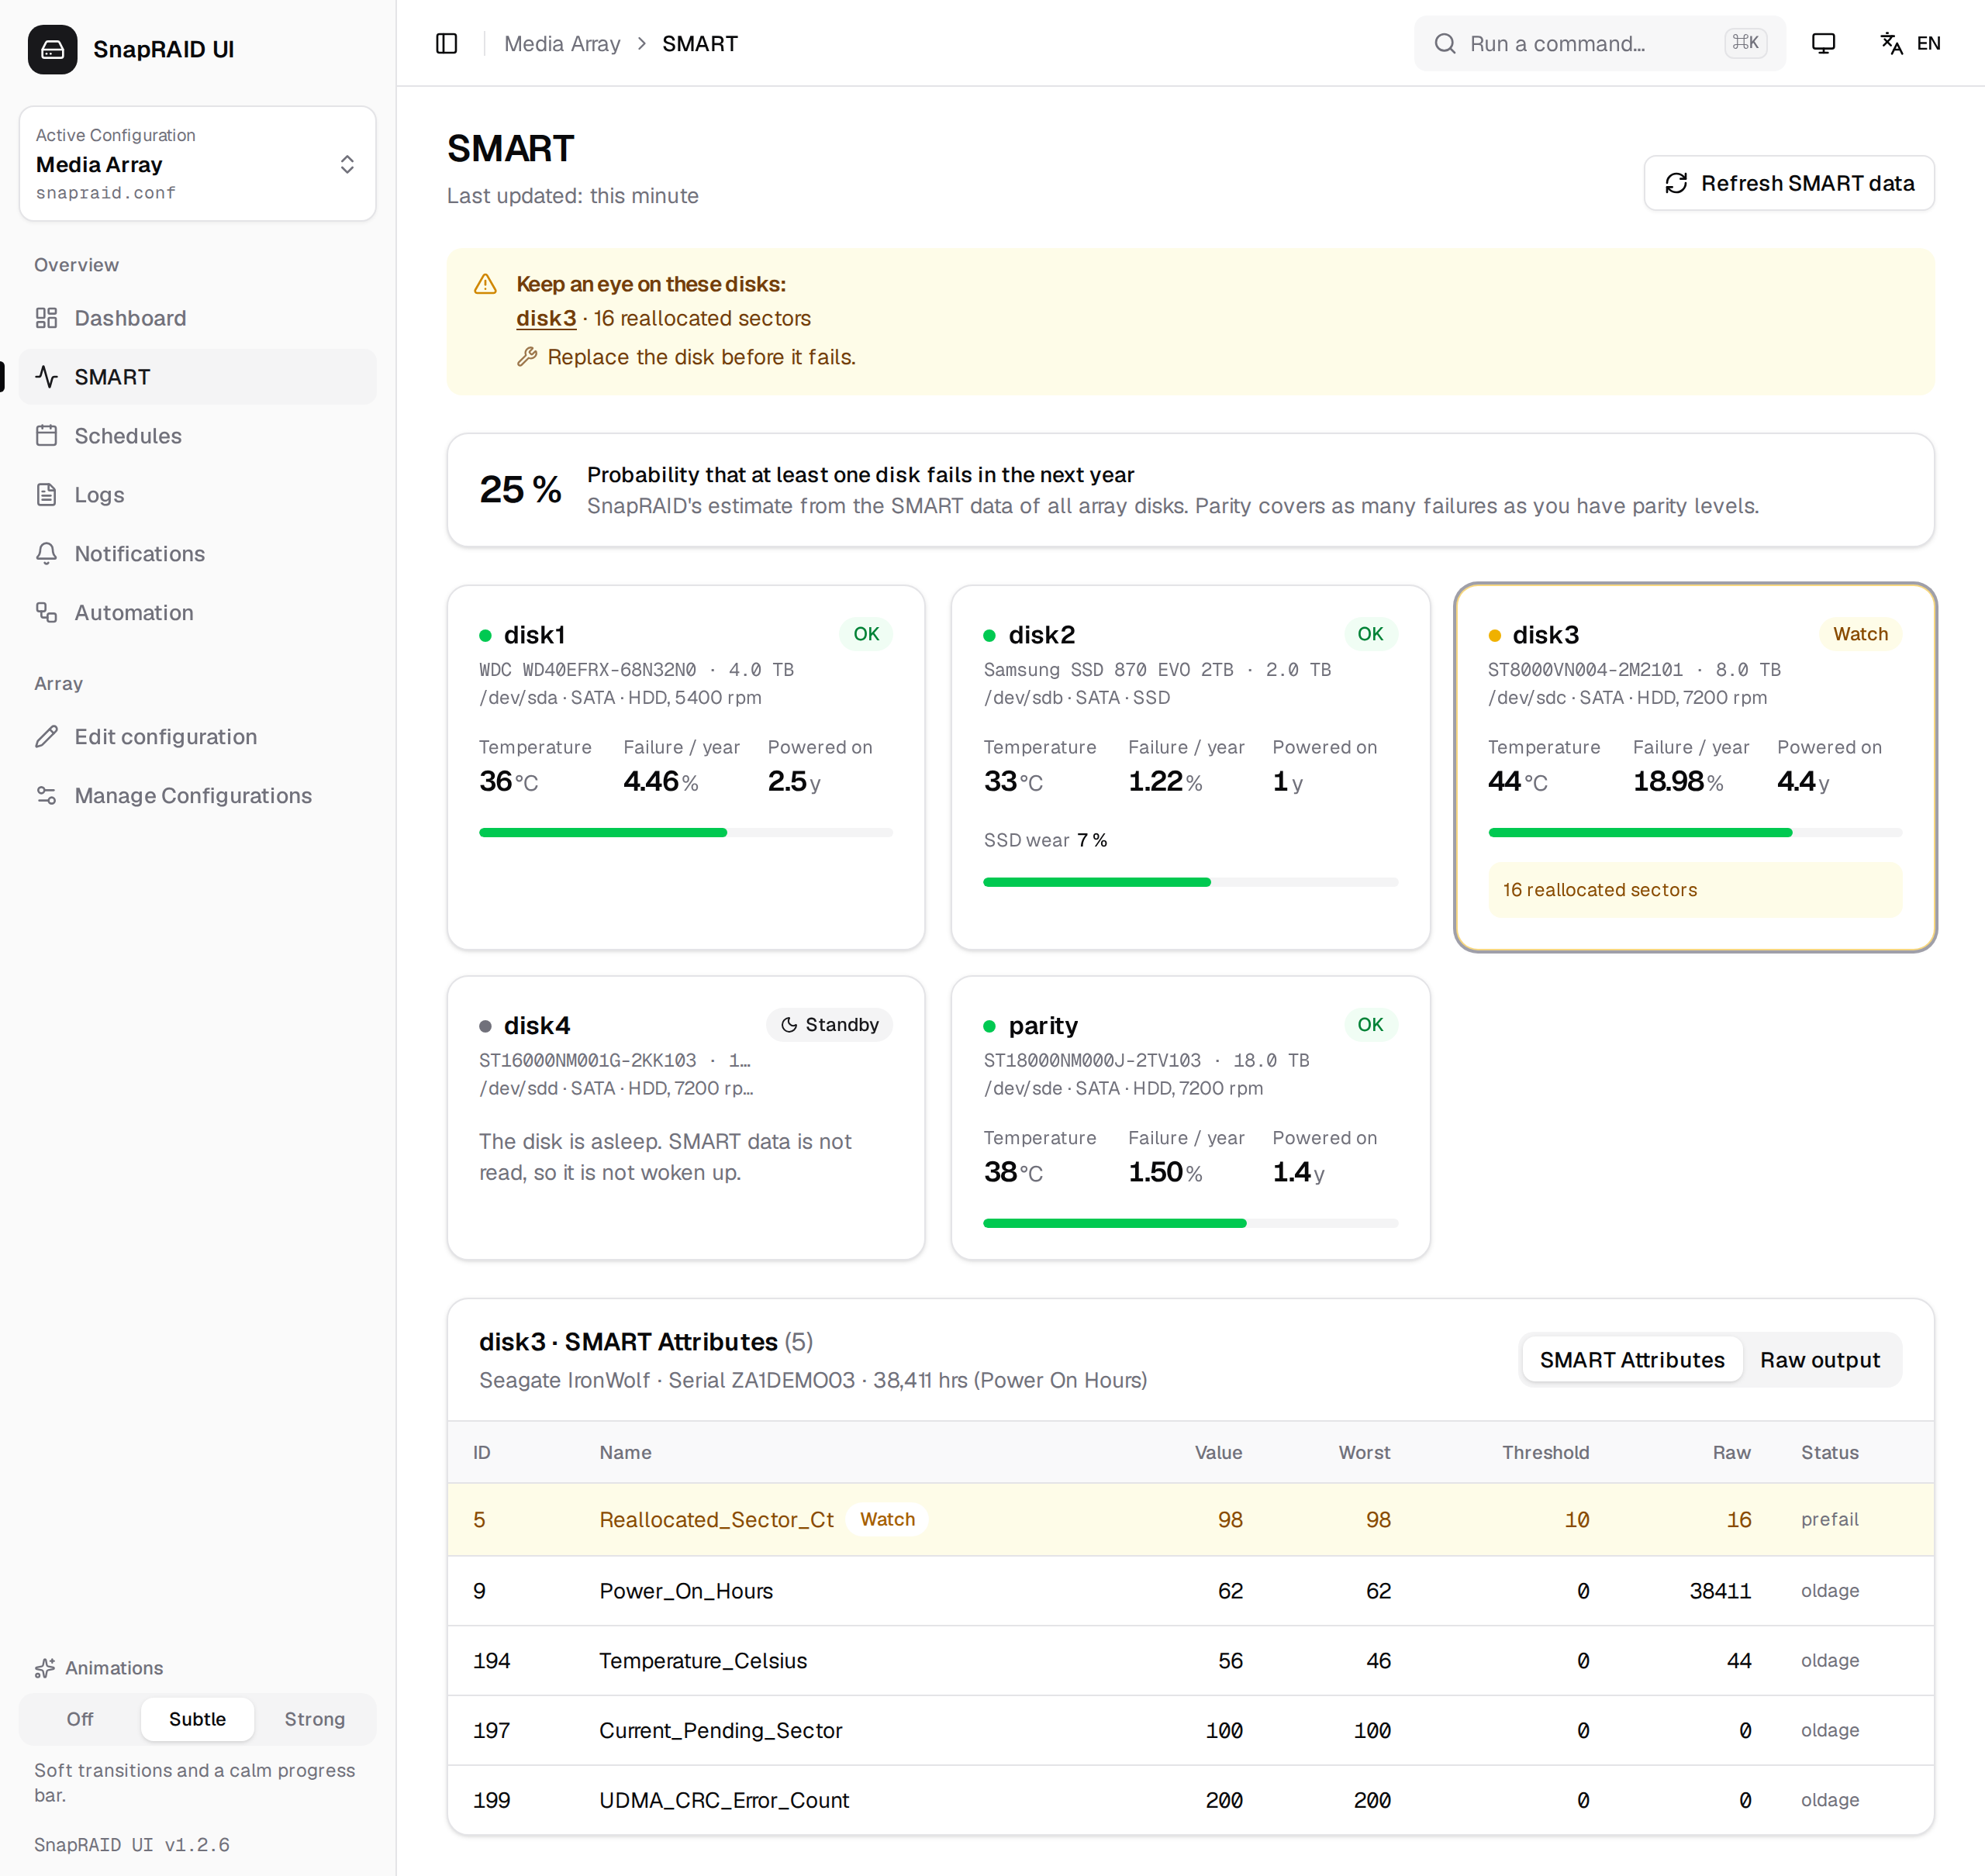Click the Schedules calendar icon

[47, 436]
